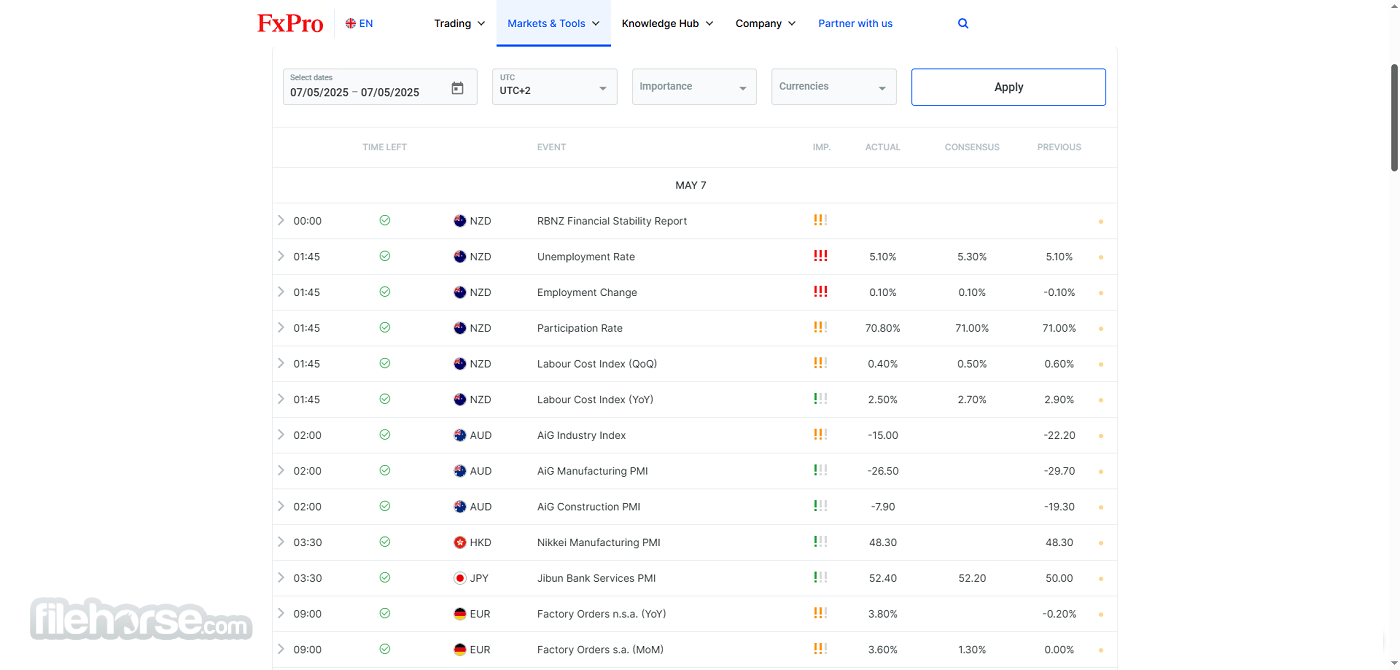Open the Trading menu
Viewport: 1400px width, 670px height.
tap(459, 23)
